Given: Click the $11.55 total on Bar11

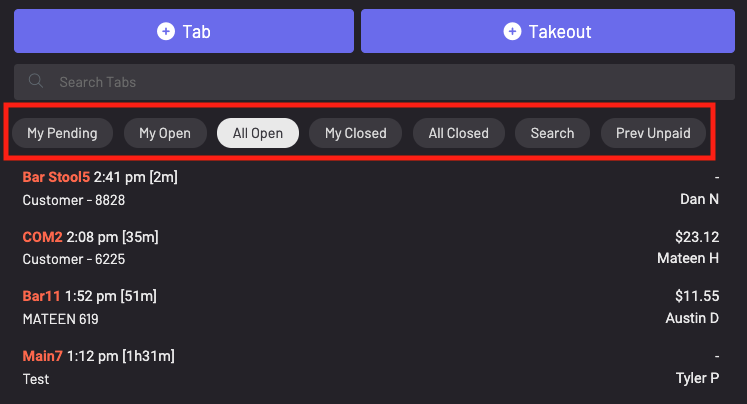Looking at the screenshot, I should pos(697,296).
